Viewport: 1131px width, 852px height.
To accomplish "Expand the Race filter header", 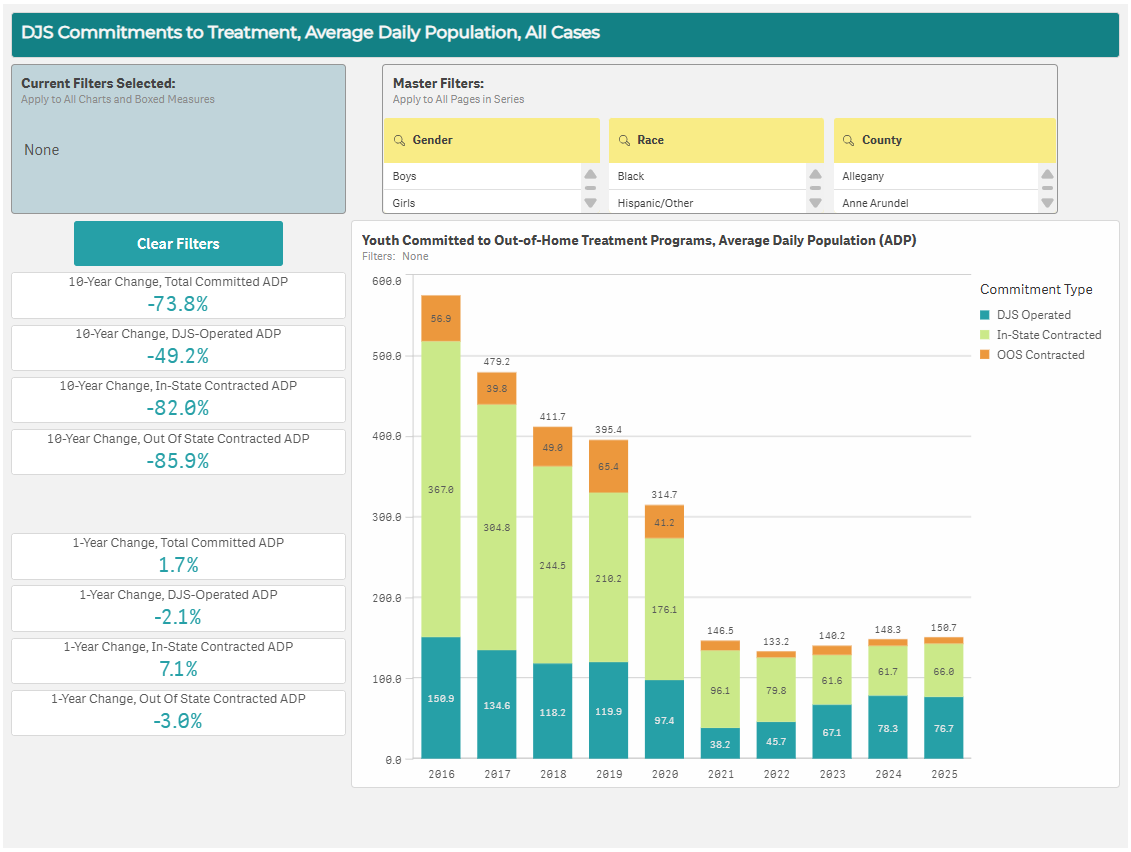I will [x=716, y=140].
